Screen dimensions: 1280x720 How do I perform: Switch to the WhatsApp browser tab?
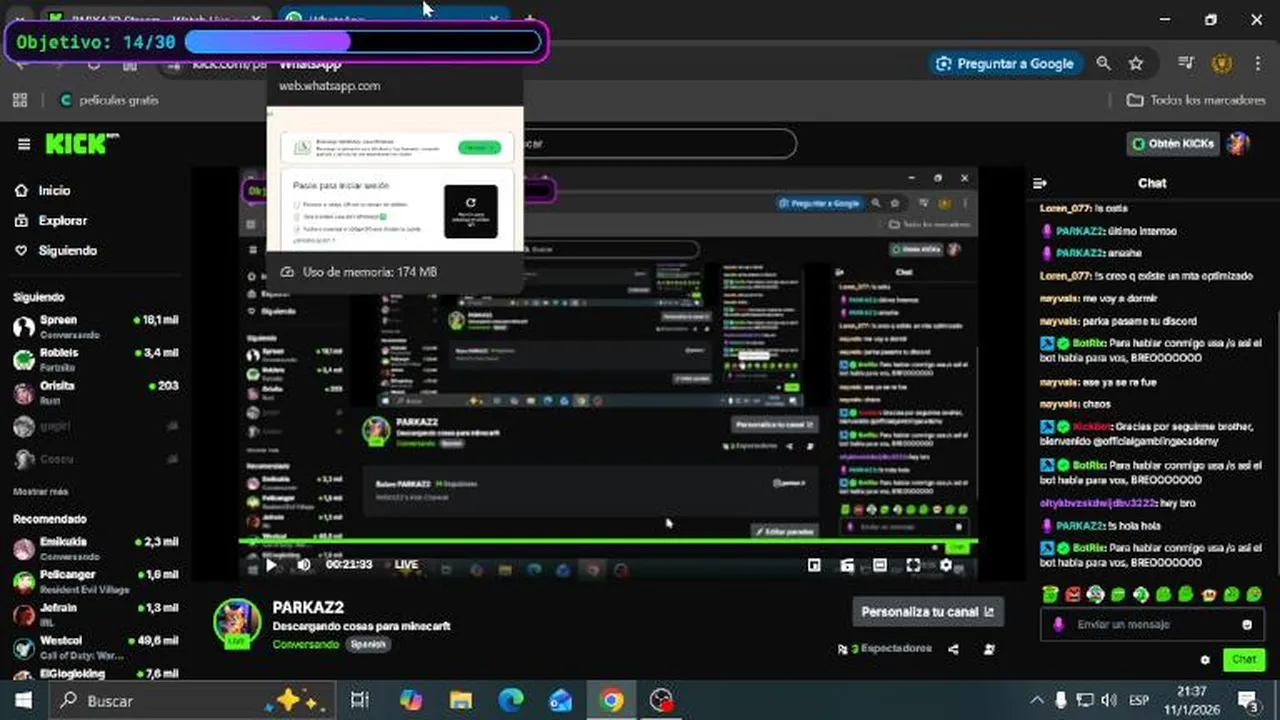click(393, 18)
